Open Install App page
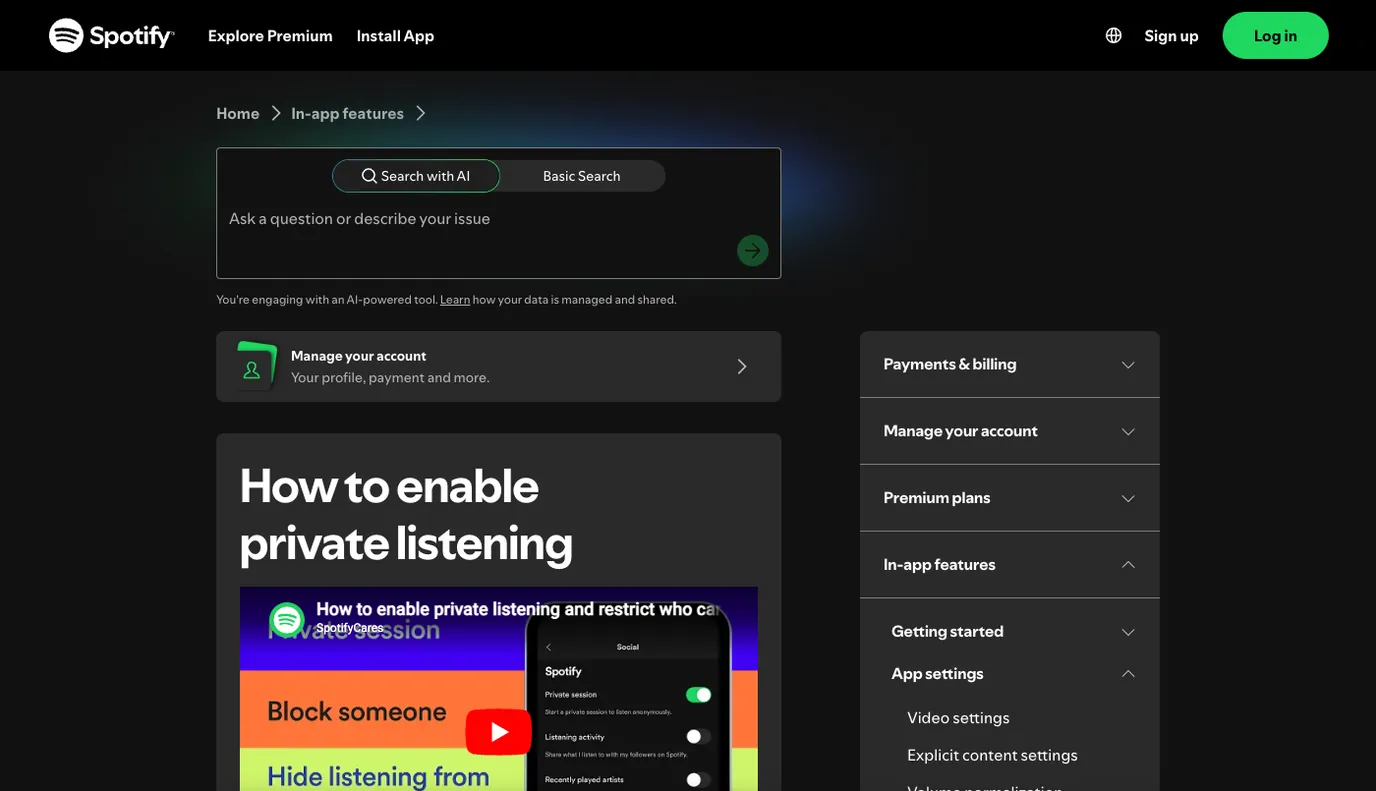The width and height of the screenshot is (1376, 791). 395,35
